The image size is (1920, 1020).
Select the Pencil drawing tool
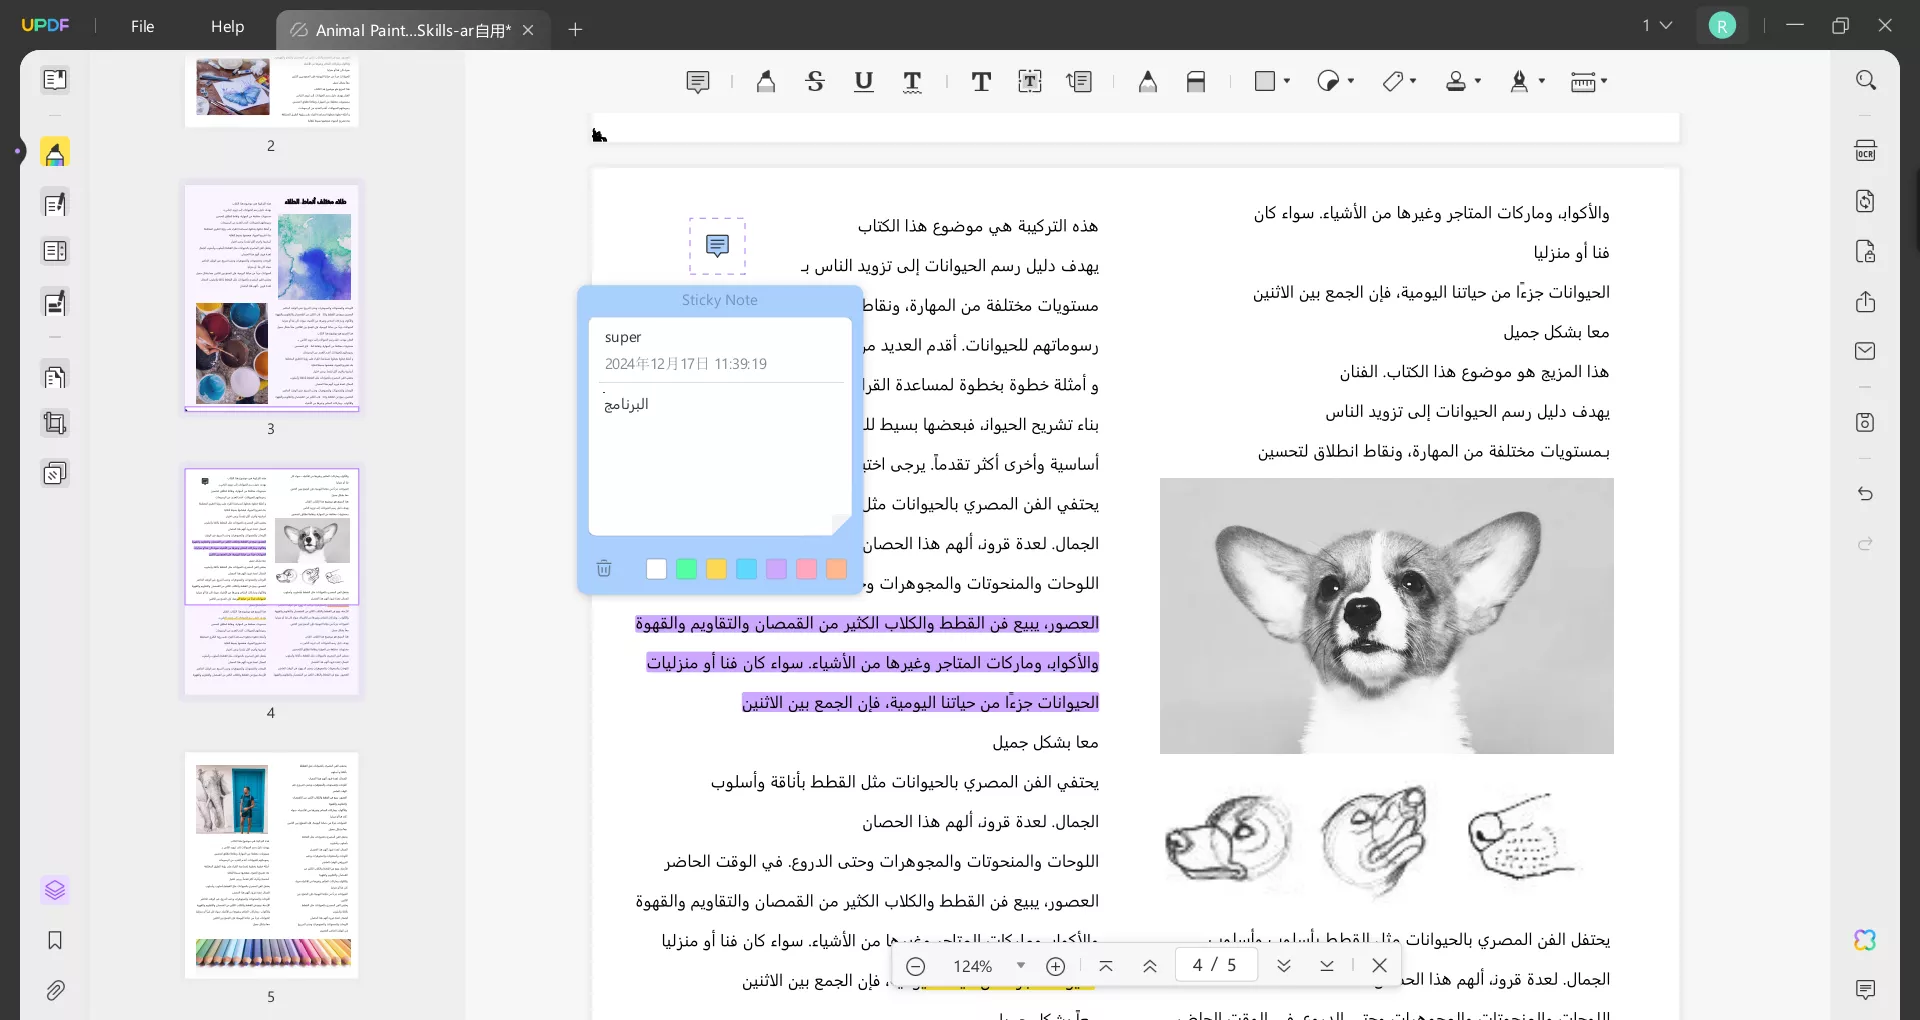[x=1147, y=81]
